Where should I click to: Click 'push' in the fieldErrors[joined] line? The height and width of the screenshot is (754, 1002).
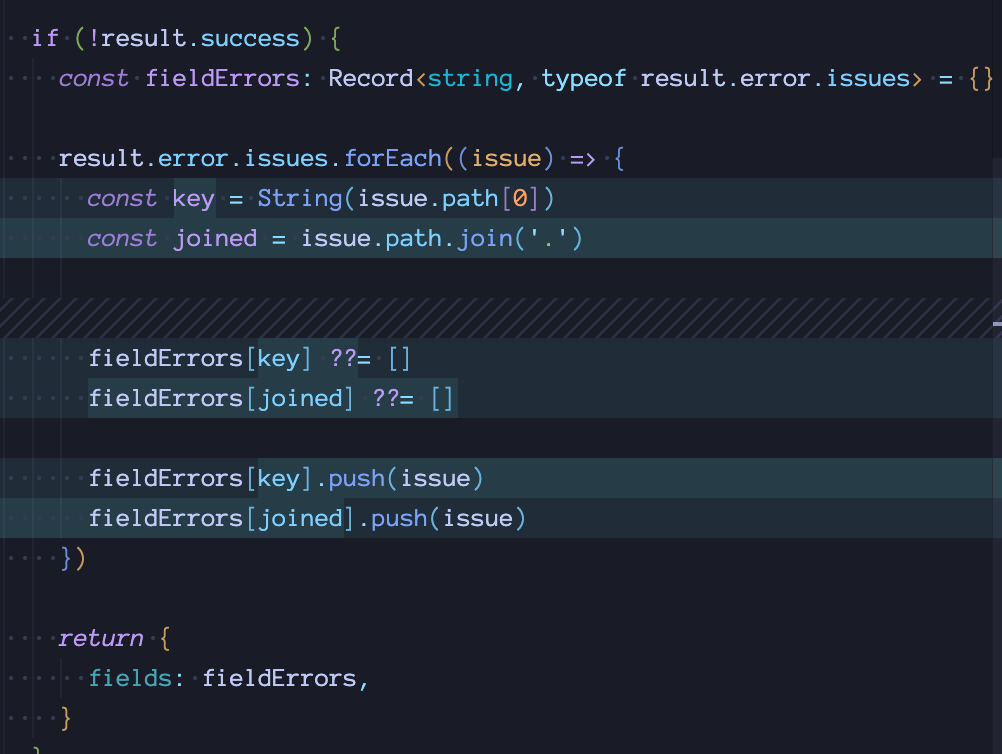[x=399, y=518]
